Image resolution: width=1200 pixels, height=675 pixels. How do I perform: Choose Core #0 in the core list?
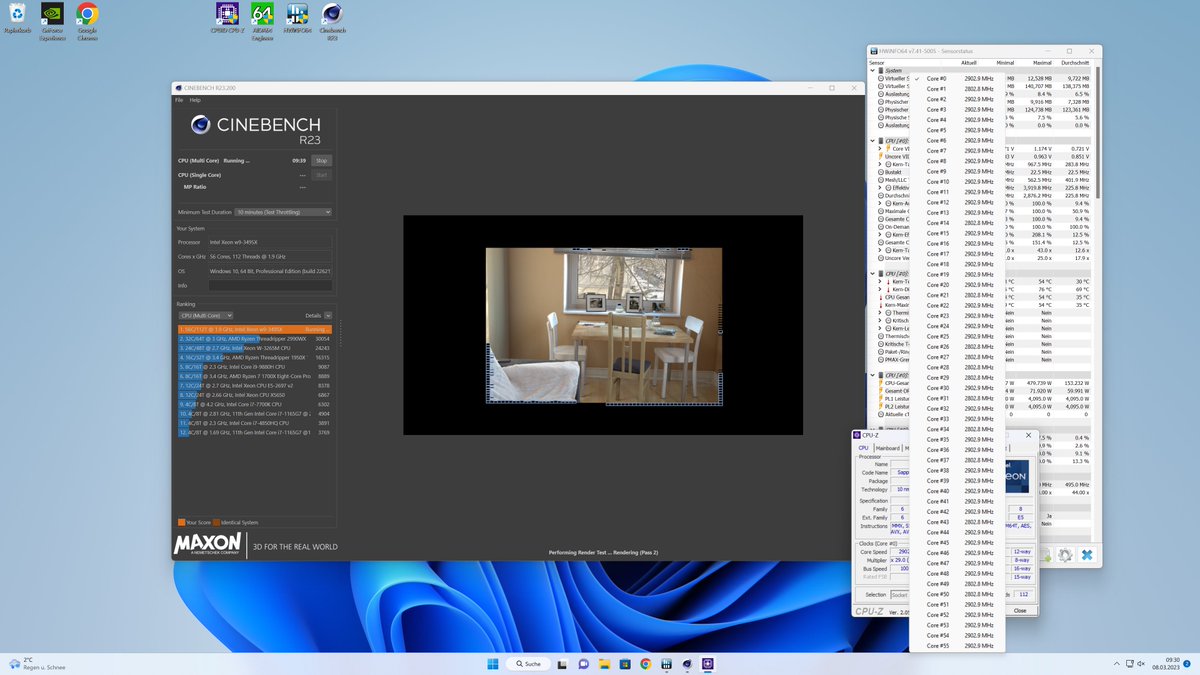point(958,78)
